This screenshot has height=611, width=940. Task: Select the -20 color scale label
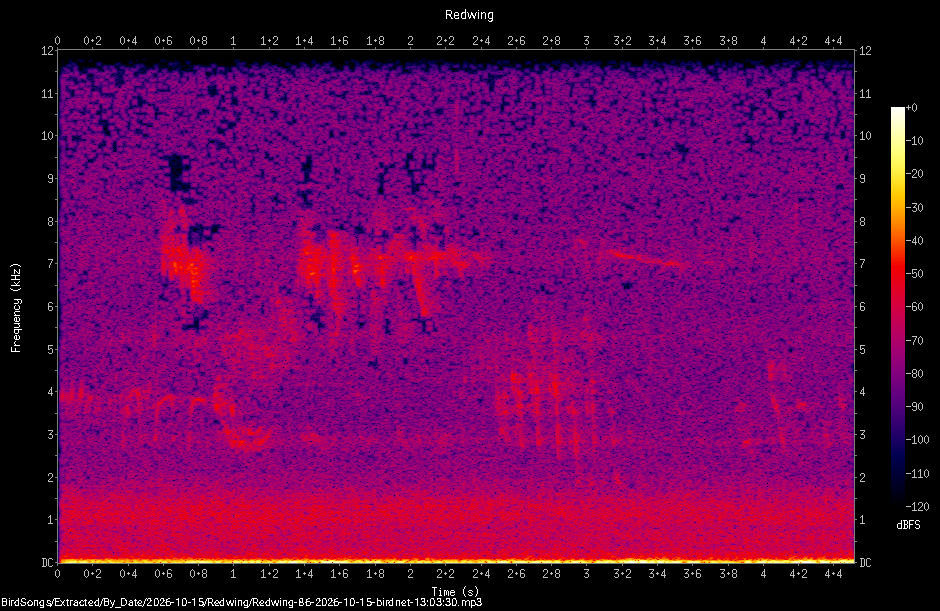[x=914, y=174]
